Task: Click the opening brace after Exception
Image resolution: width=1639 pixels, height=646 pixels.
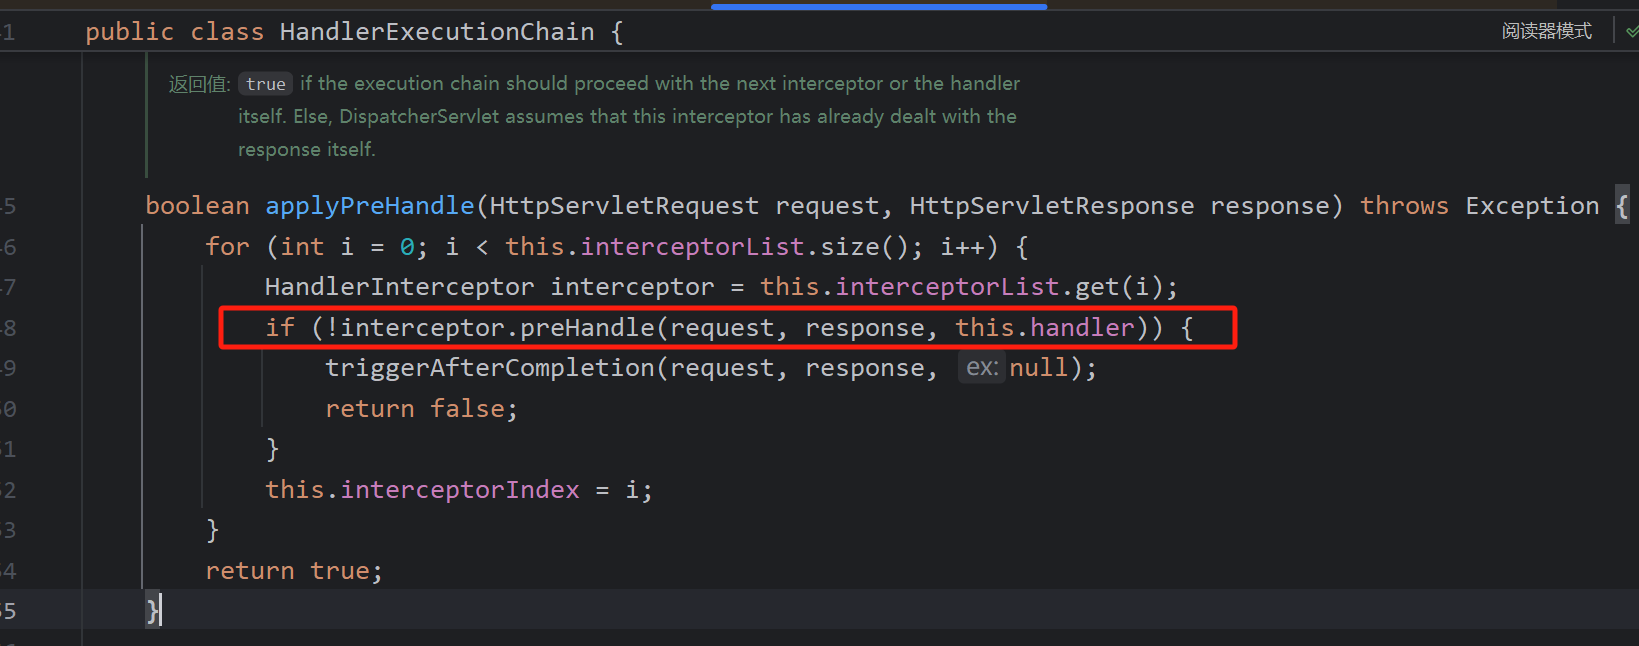Action: [1622, 206]
